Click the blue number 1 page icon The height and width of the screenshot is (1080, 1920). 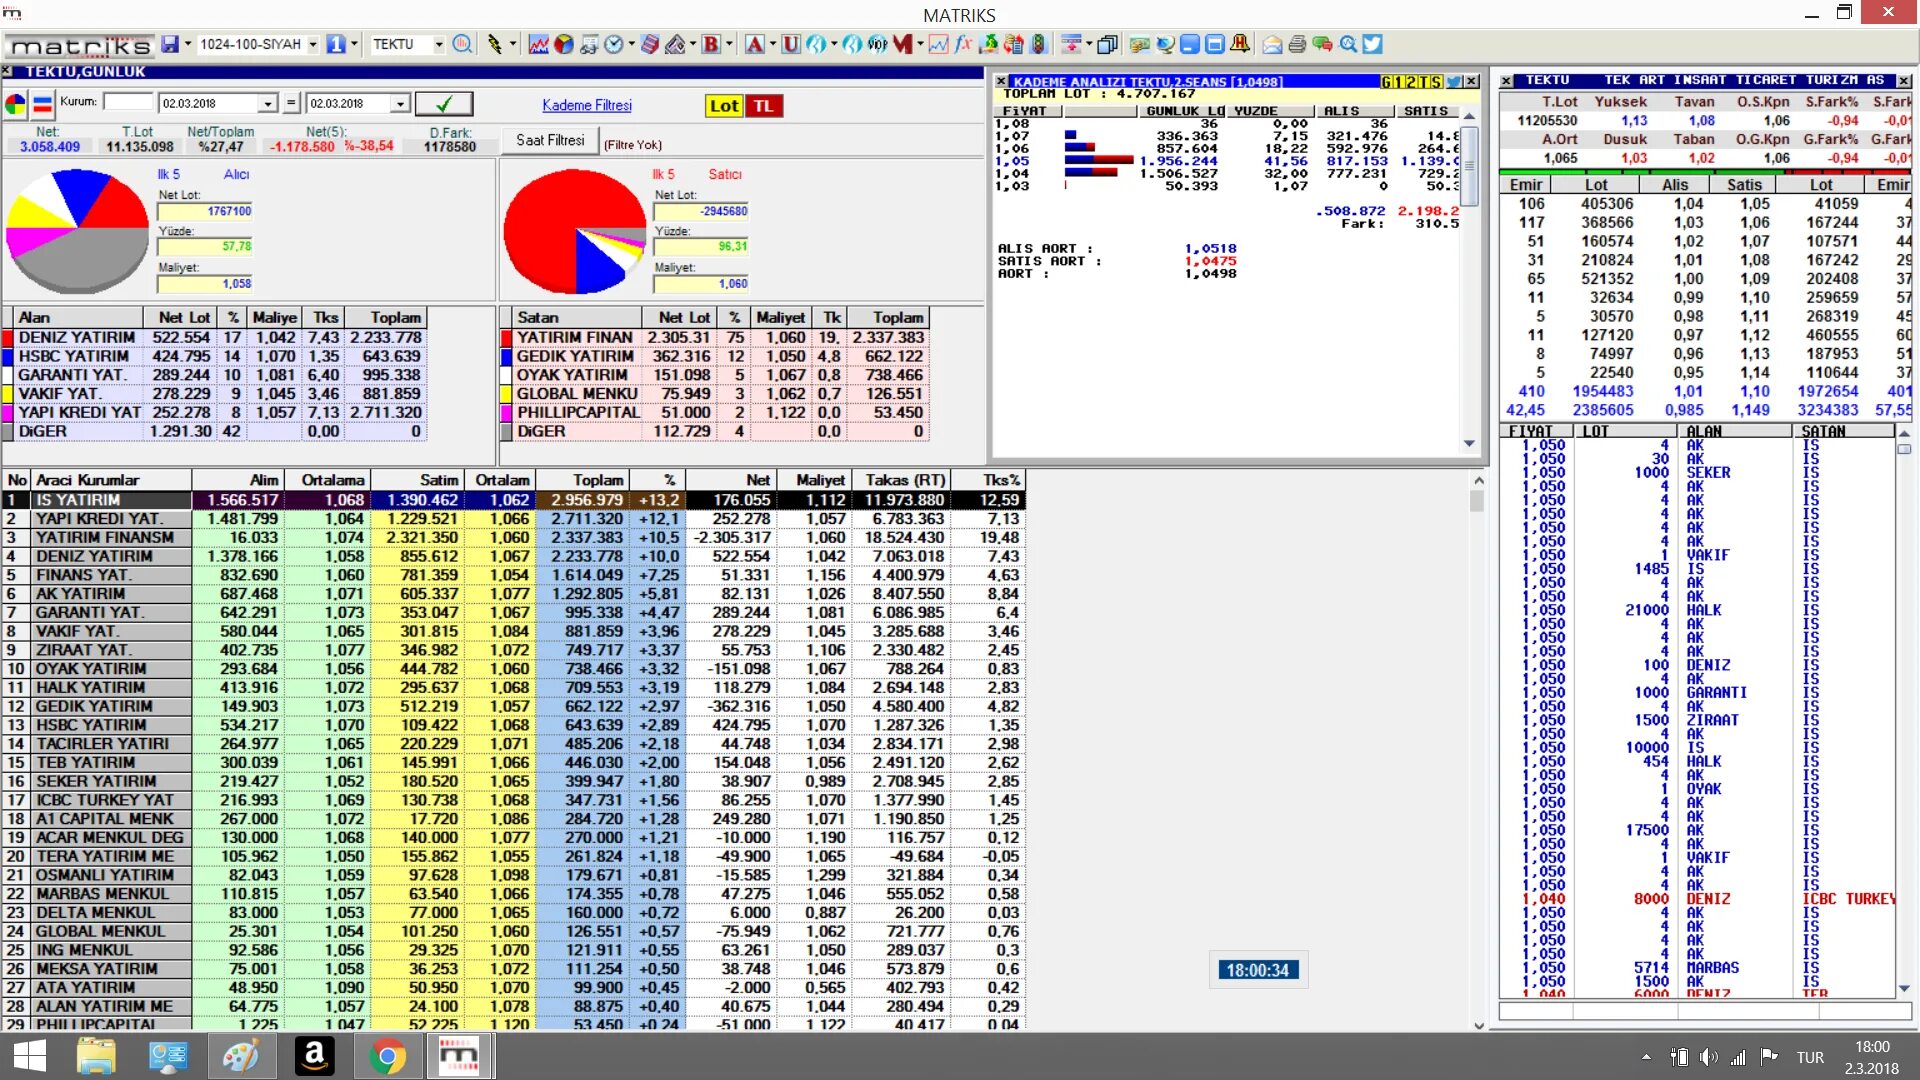point(336,44)
